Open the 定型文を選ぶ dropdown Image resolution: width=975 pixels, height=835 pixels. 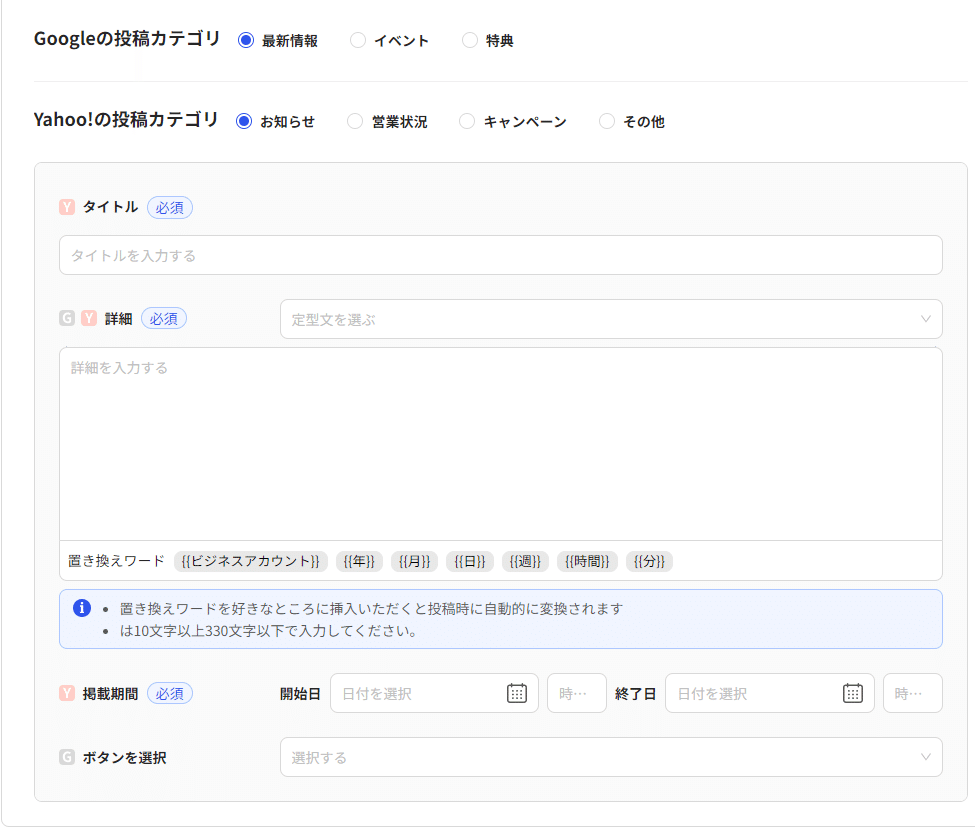point(610,318)
